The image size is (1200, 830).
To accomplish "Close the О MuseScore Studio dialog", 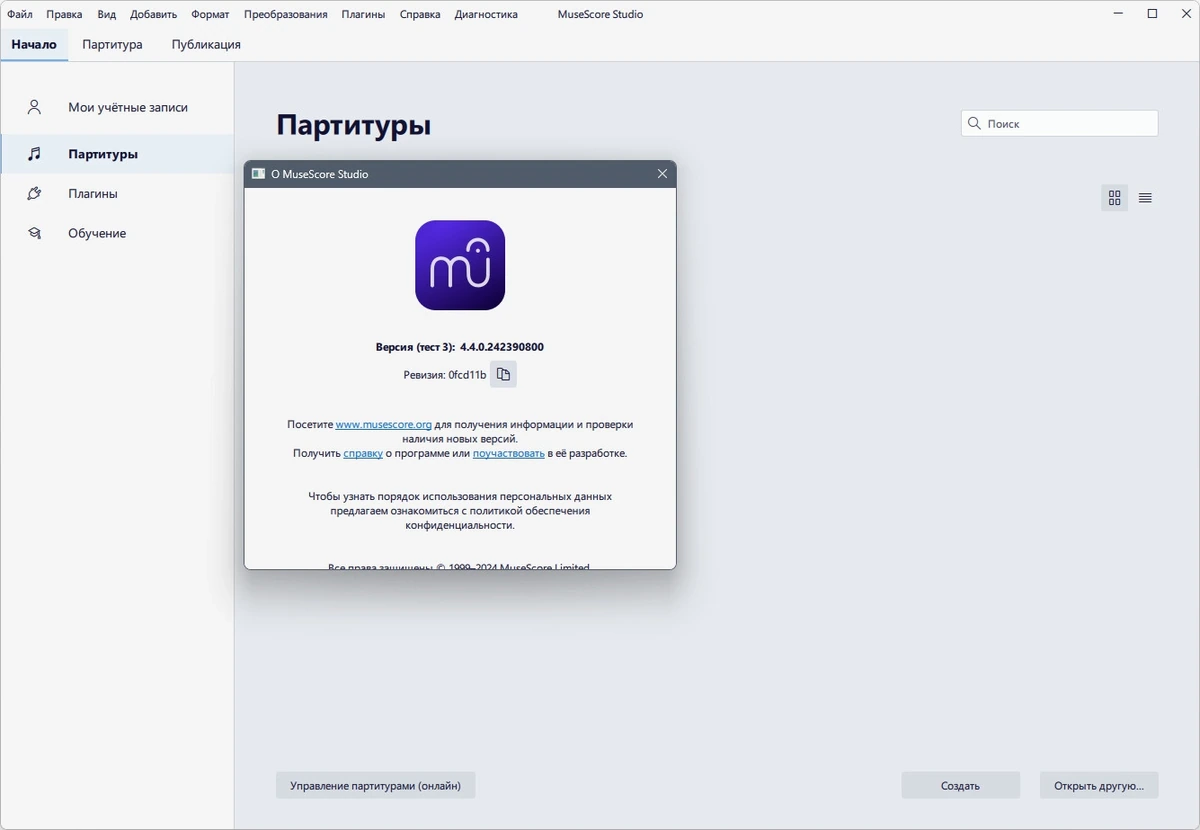I will point(662,174).
